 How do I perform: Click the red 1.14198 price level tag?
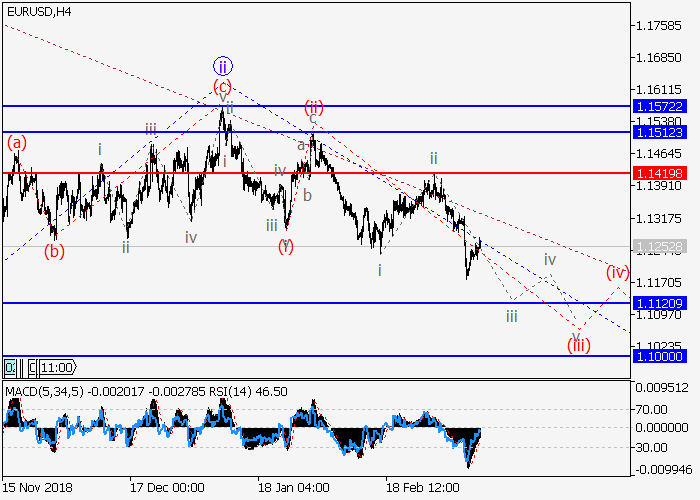tap(659, 173)
